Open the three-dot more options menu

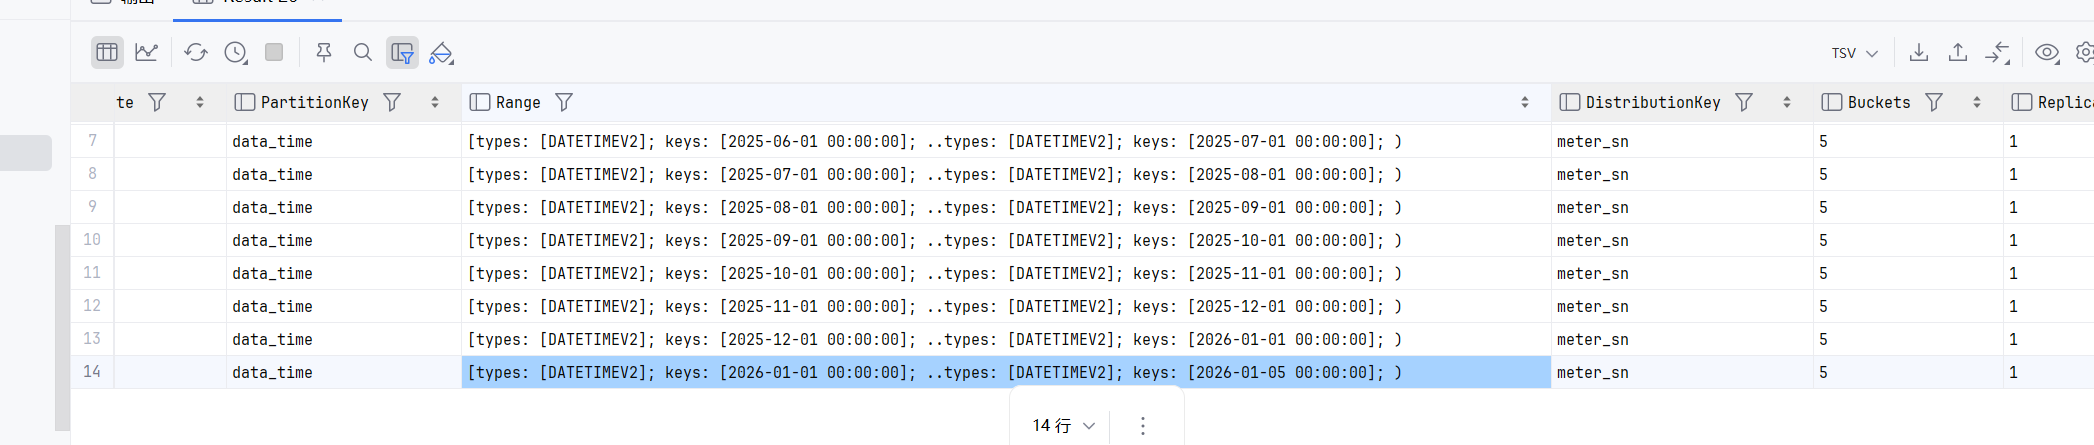point(1143,426)
